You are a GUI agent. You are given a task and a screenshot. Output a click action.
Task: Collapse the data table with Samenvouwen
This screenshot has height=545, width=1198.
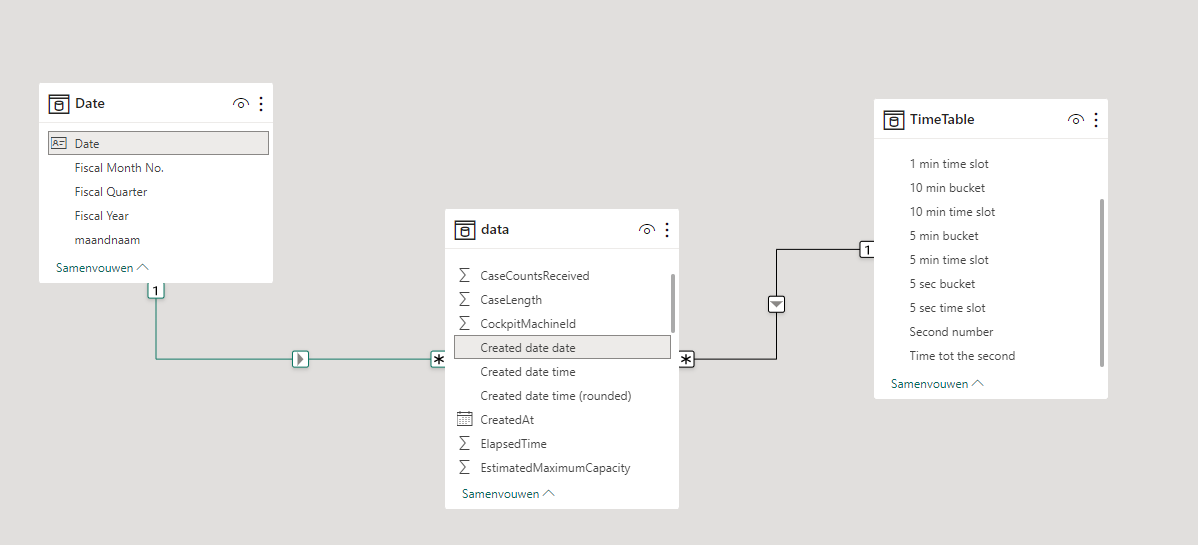(508, 494)
